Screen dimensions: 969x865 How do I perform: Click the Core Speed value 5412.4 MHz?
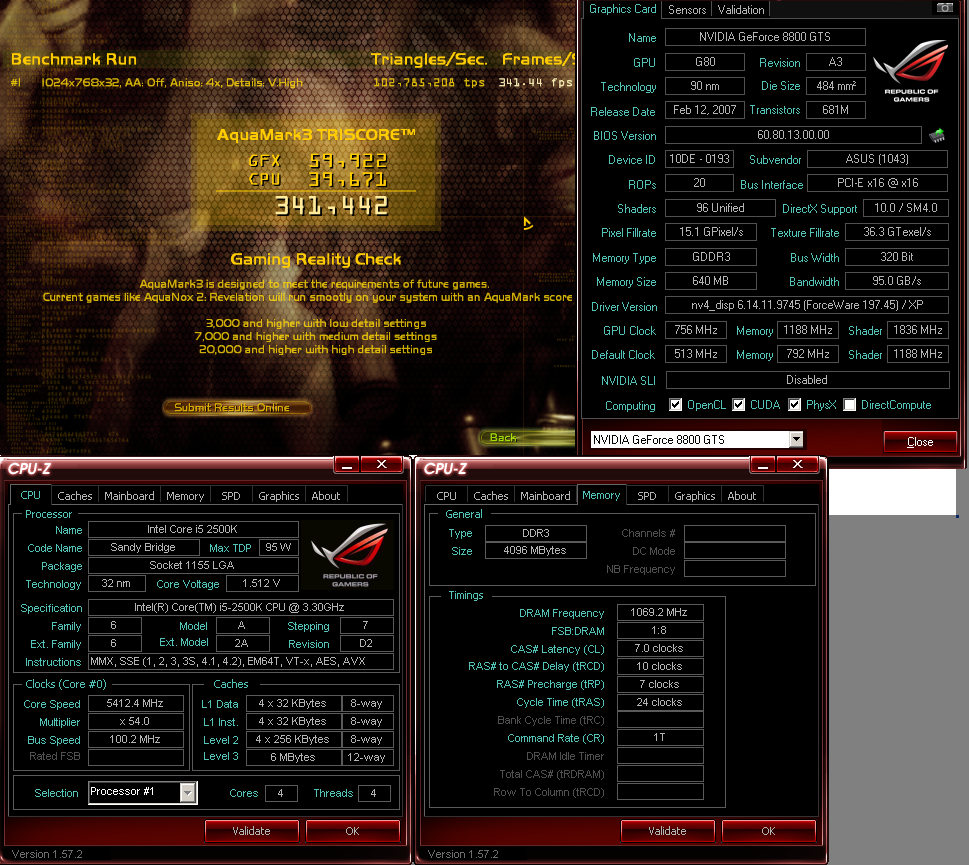tap(135, 703)
